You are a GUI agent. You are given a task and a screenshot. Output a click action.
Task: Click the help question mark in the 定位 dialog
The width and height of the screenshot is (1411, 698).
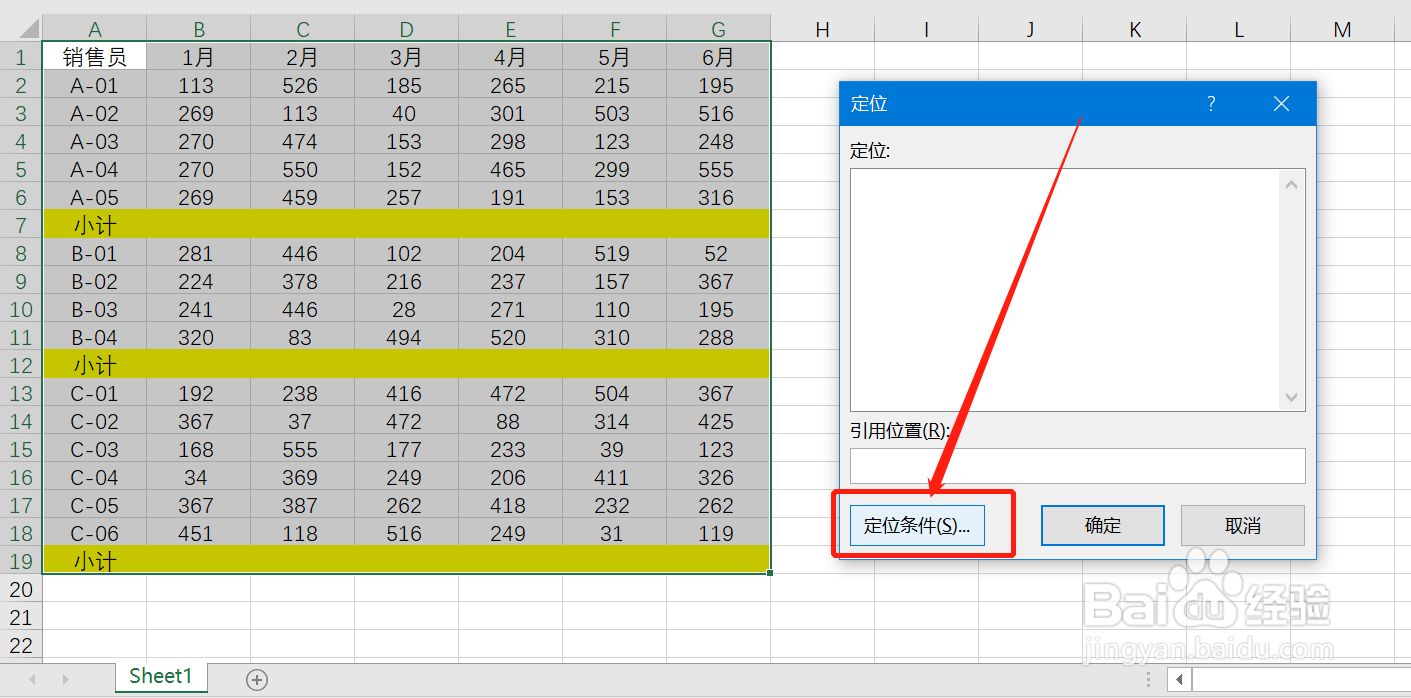(x=1210, y=103)
